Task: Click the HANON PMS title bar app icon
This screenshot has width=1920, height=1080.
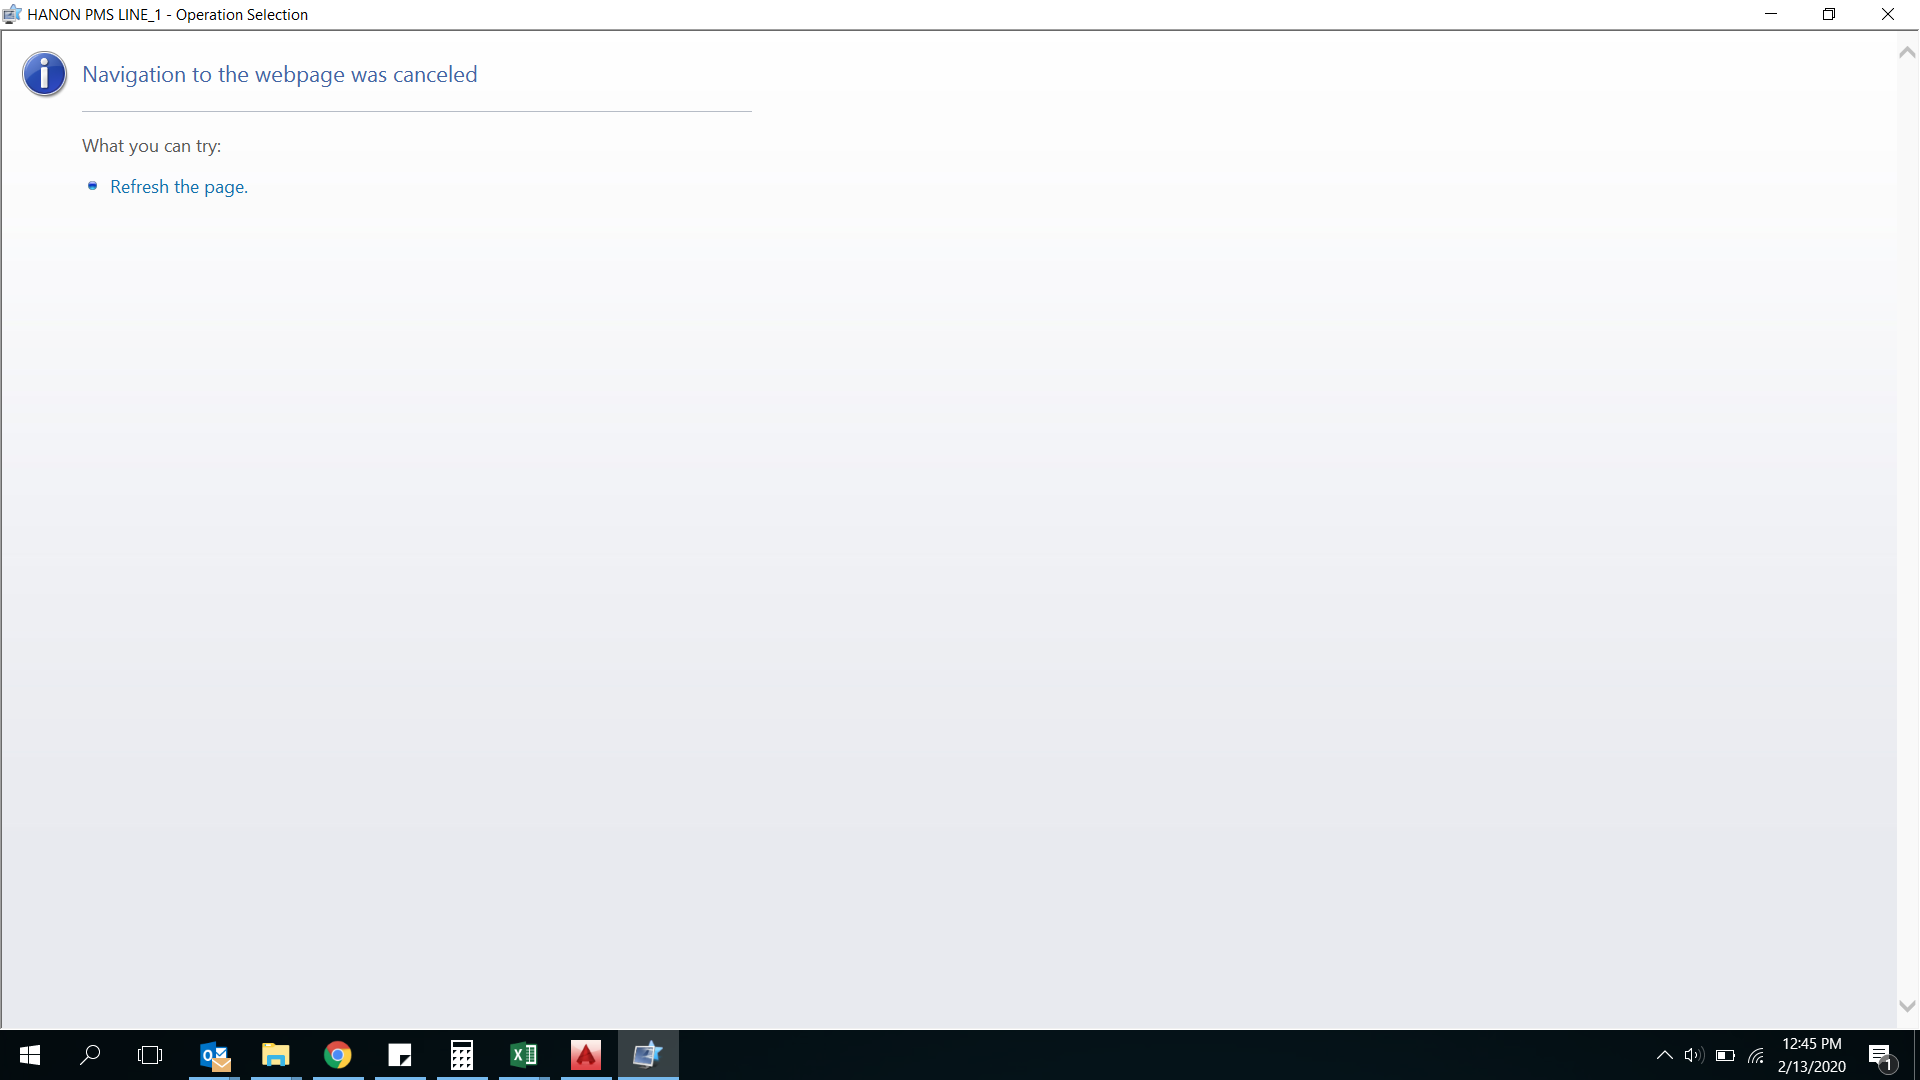Action: point(12,14)
